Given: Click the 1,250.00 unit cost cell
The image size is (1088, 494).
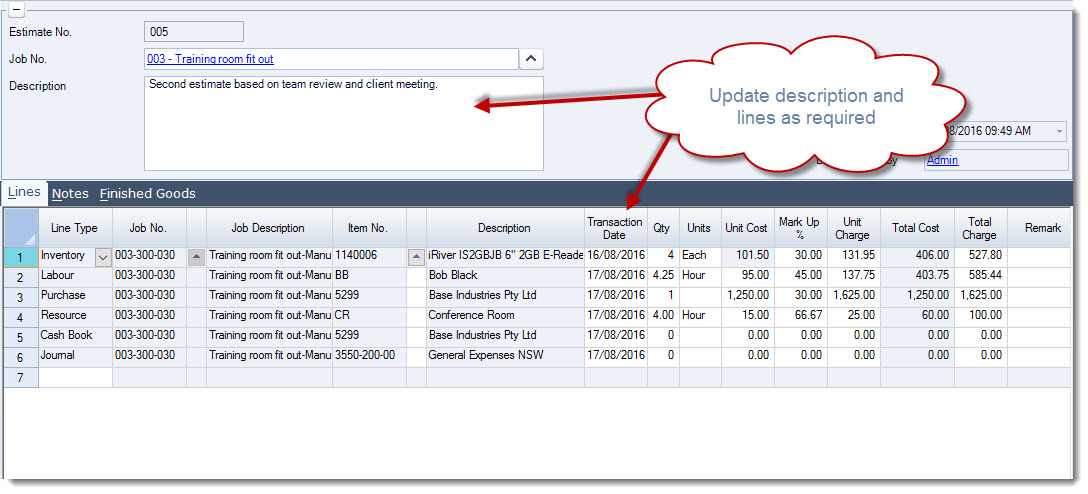Looking at the screenshot, I should [747, 296].
